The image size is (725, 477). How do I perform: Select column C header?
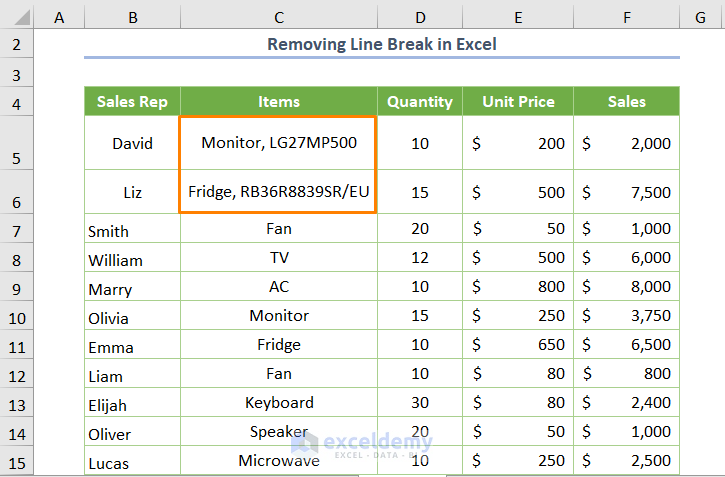pos(278,16)
